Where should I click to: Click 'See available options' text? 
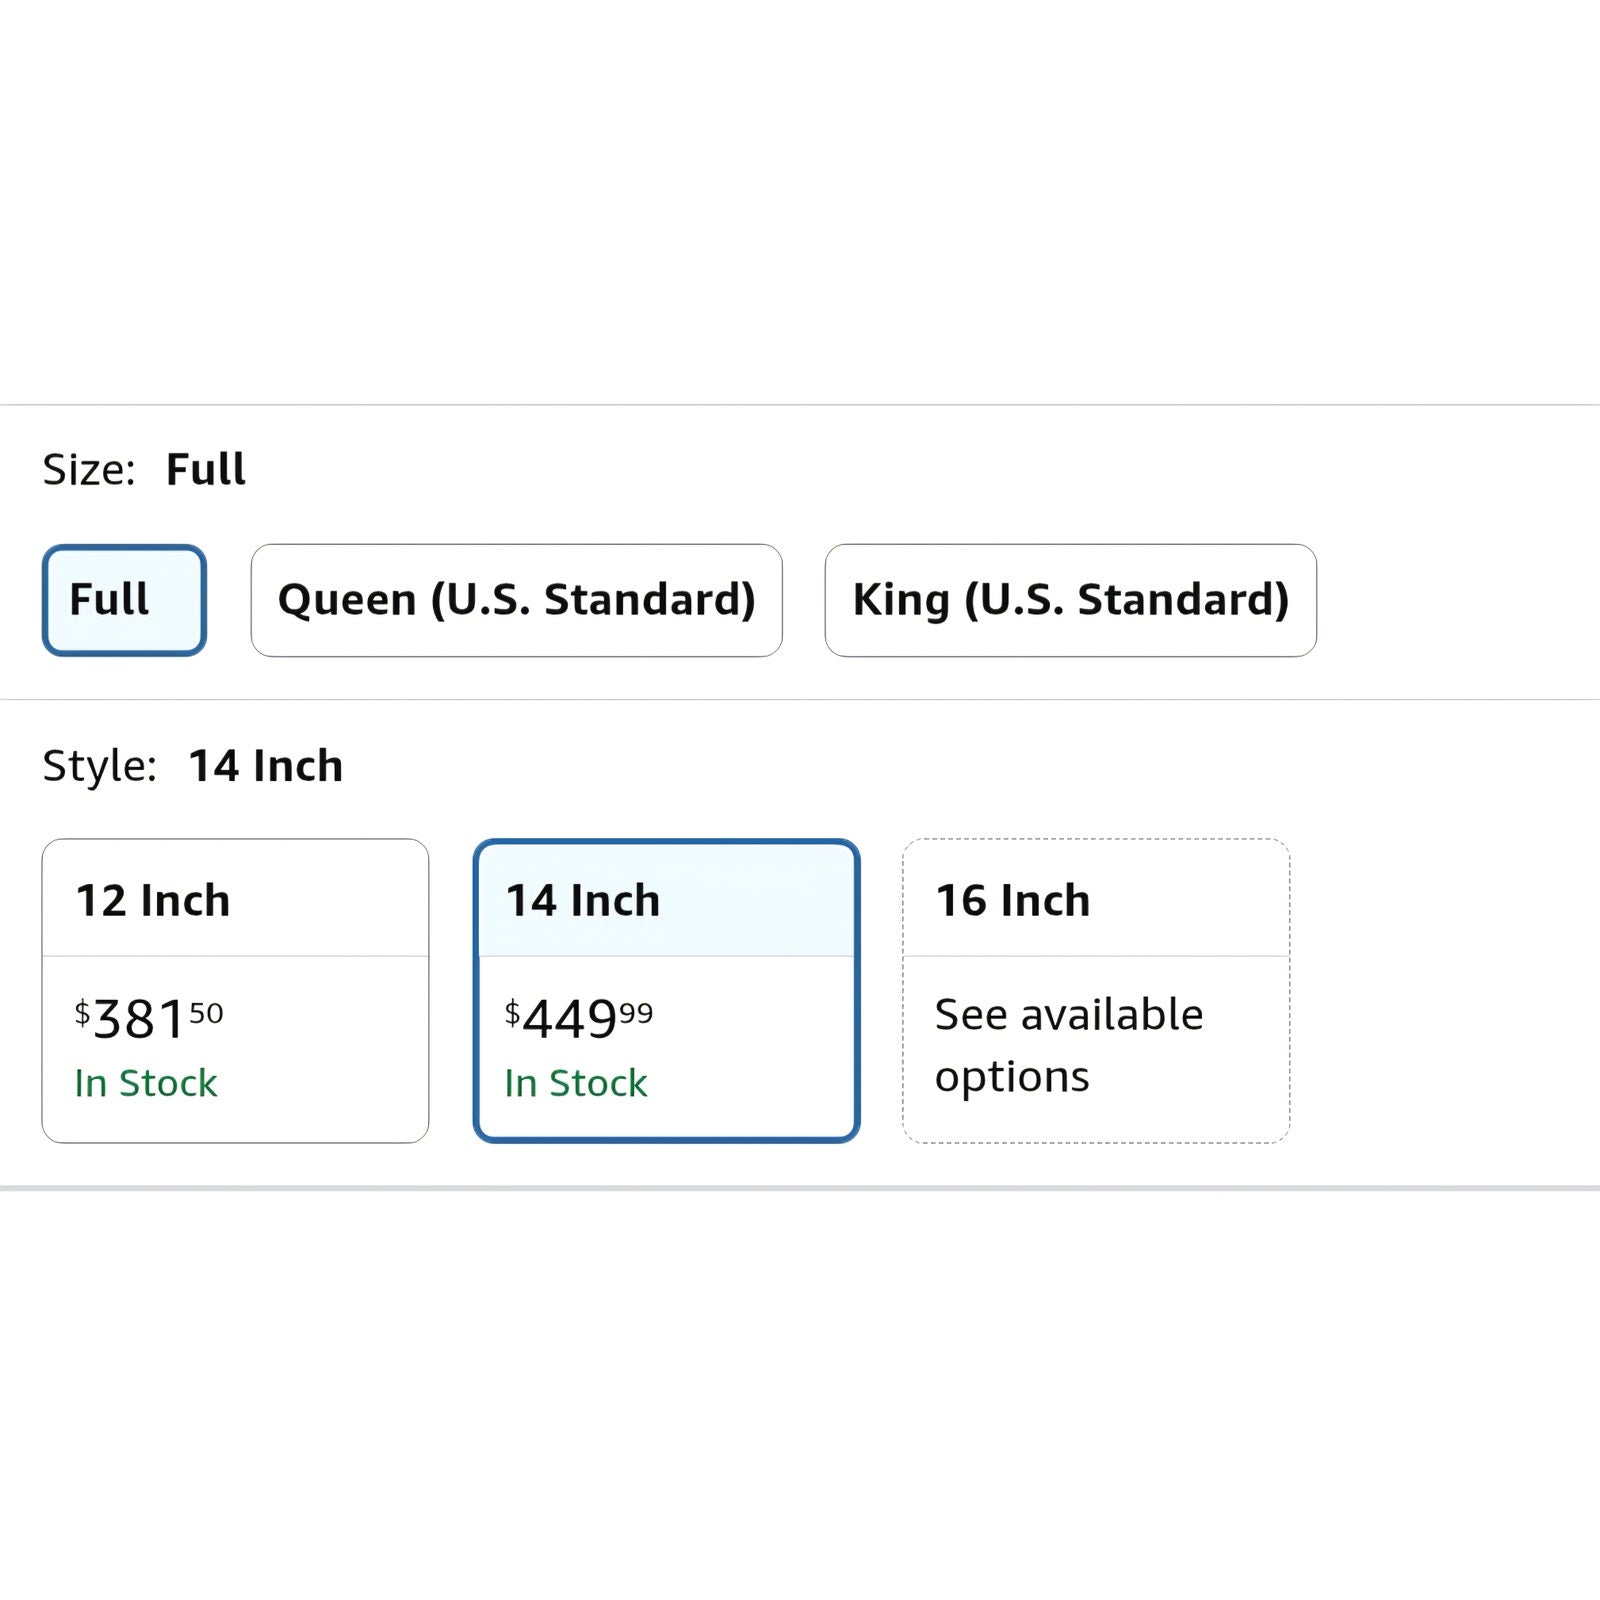tap(1068, 1045)
